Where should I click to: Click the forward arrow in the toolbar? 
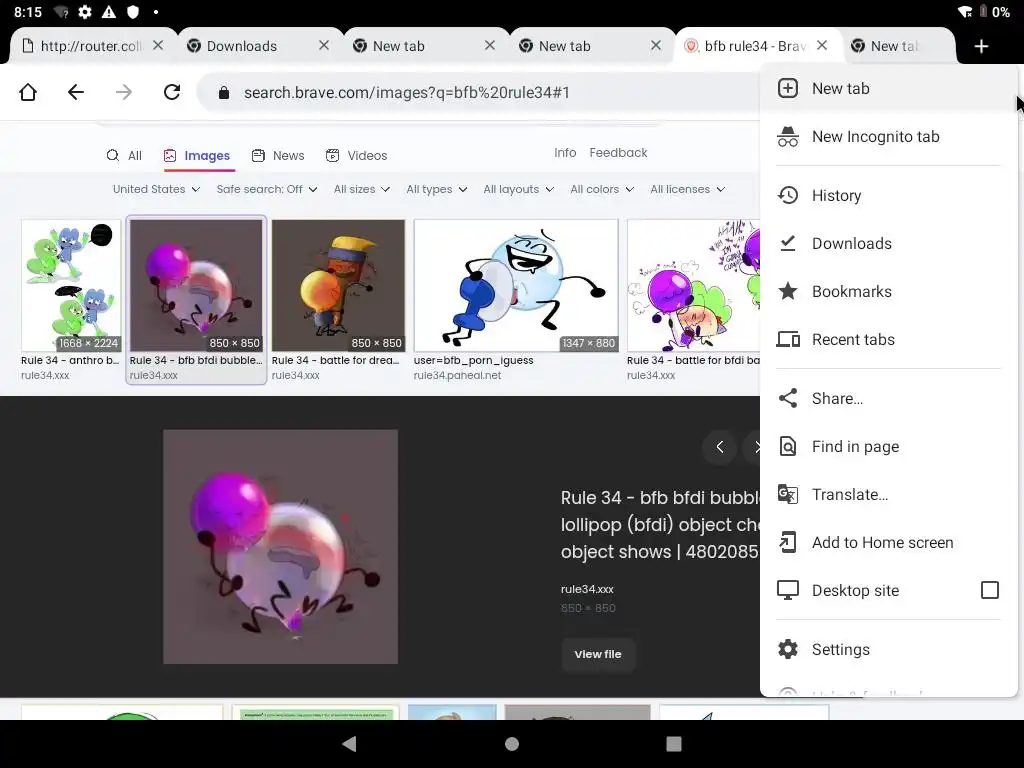tap(123, 92)
